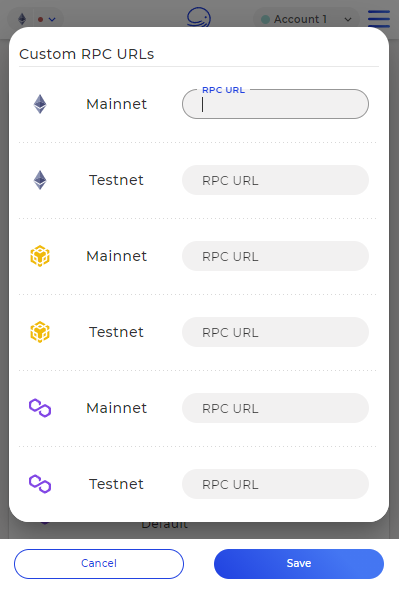Click the yellow BNB icon beside Testnet

40,332
